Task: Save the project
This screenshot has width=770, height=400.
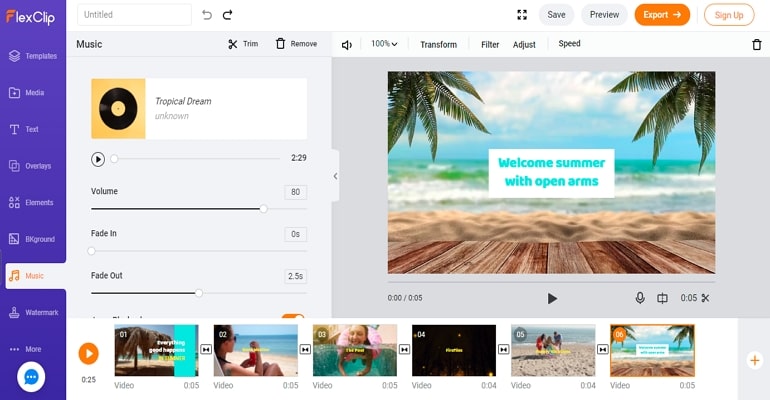Action: [556, 15]
